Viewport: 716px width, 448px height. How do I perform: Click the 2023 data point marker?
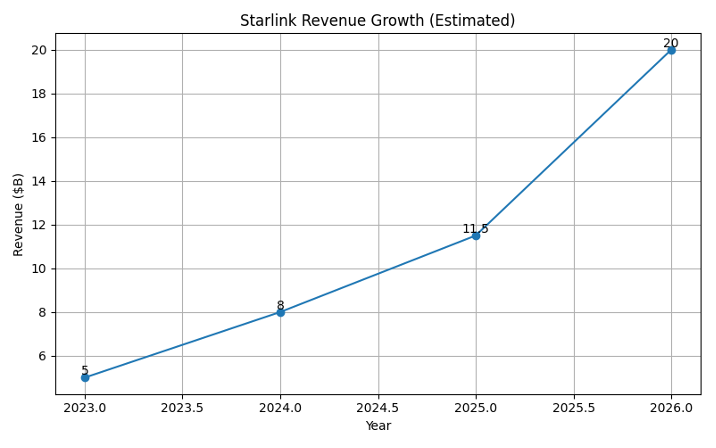85,378
